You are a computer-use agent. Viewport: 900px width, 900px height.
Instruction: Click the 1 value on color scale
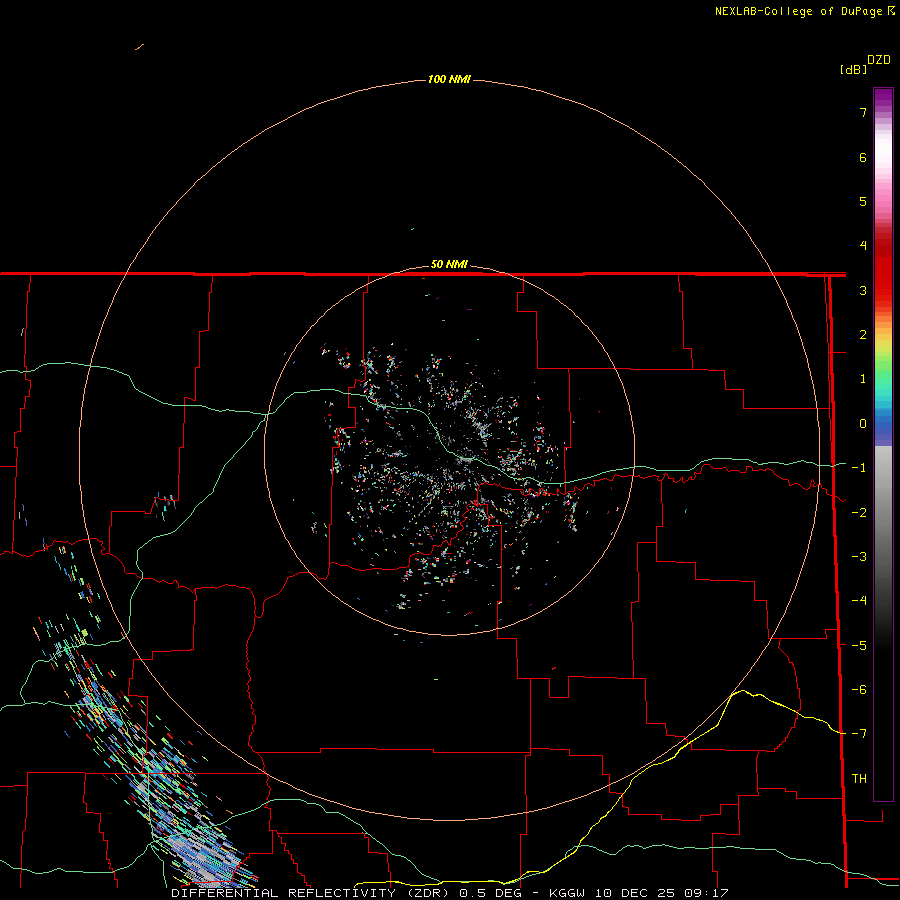coord(863,379)
